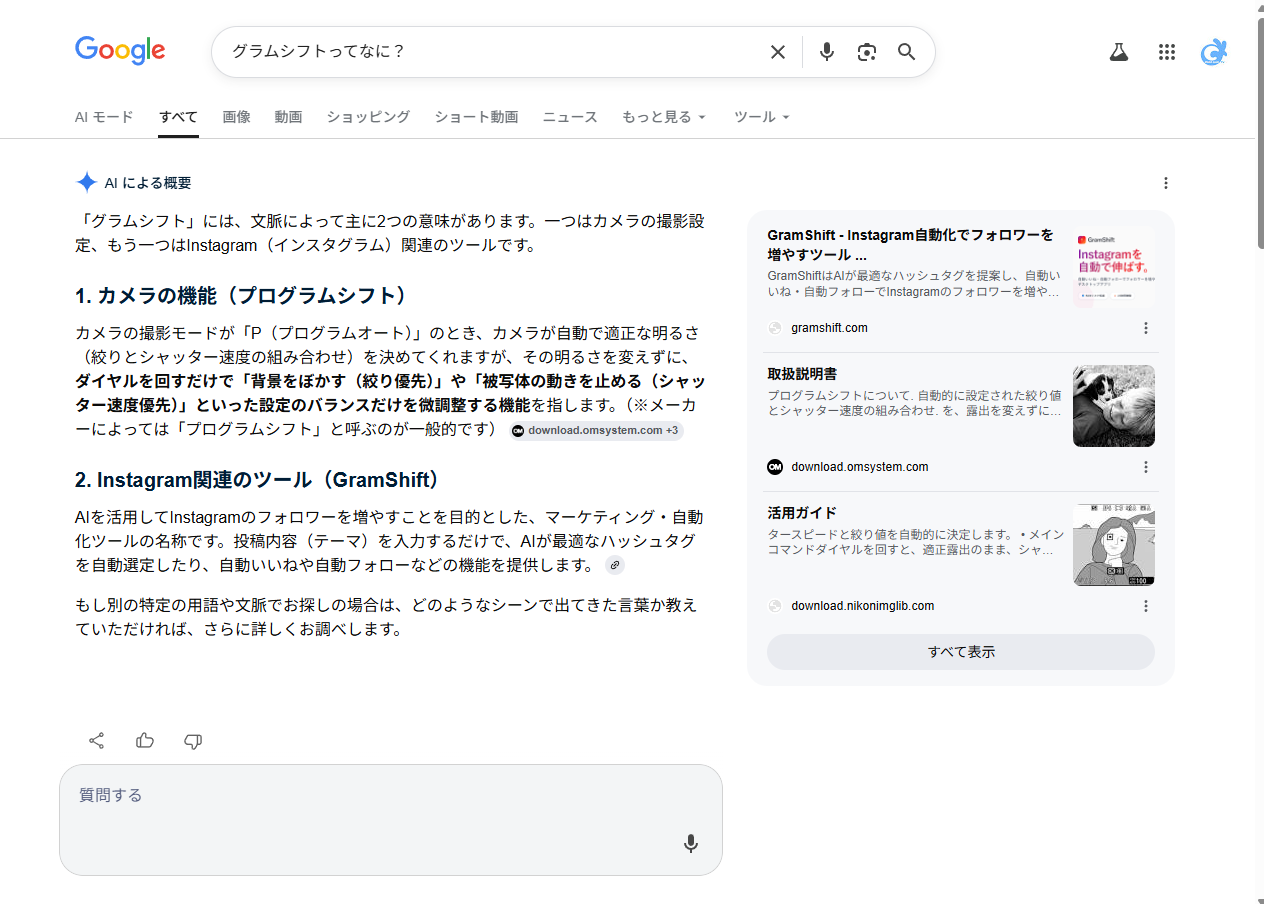The image size is (1264, 904).
Task: Click the AI による概要 label
Action: [148, 183]
